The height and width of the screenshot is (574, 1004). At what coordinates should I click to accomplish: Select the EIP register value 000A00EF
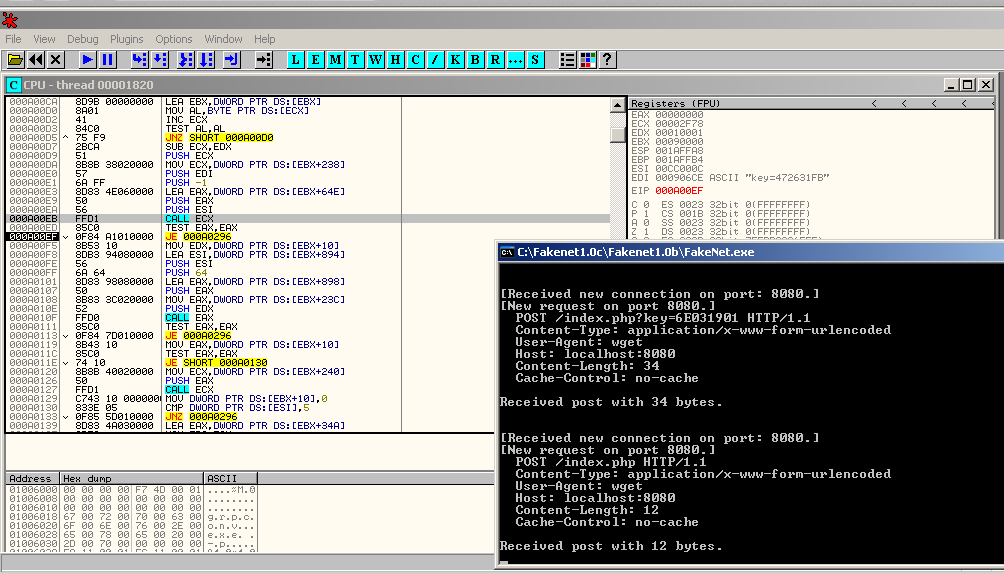(x=681, y=190)
